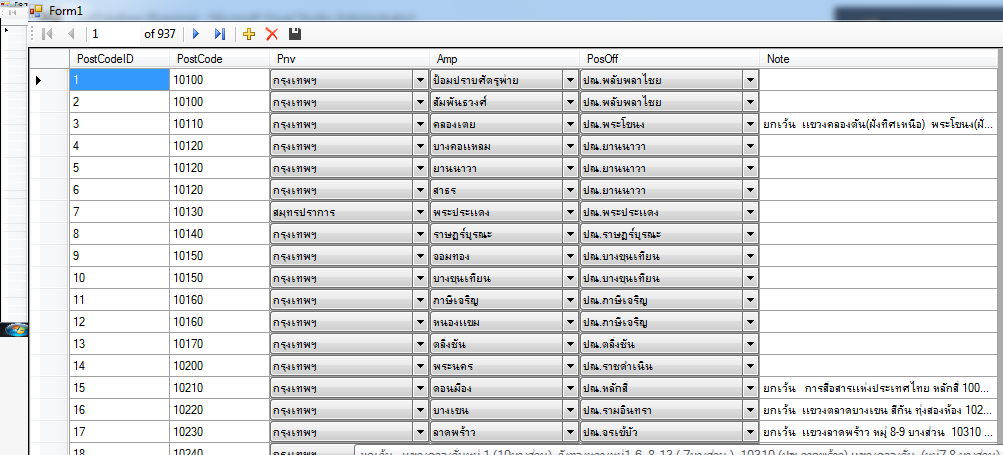Select the PostCode cell '10170'

pos(219,344)
